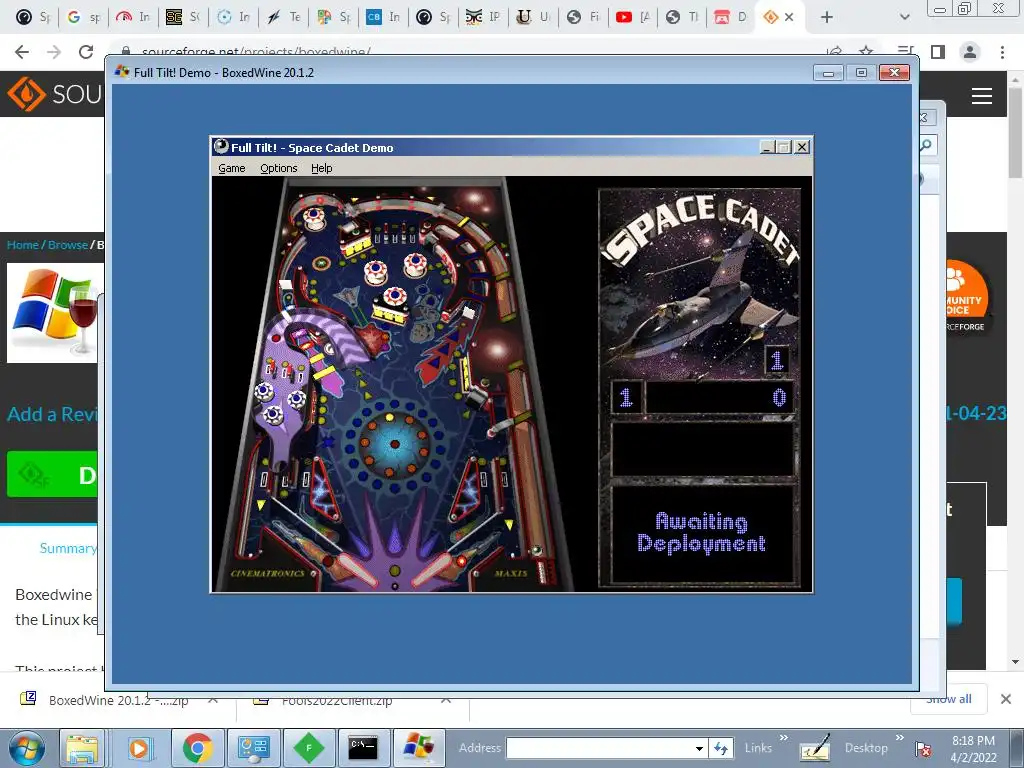The width and height of the screenshot is (1024, 768).
Task: Open the Options menu in Space Cadet
Action: point(278,168)
